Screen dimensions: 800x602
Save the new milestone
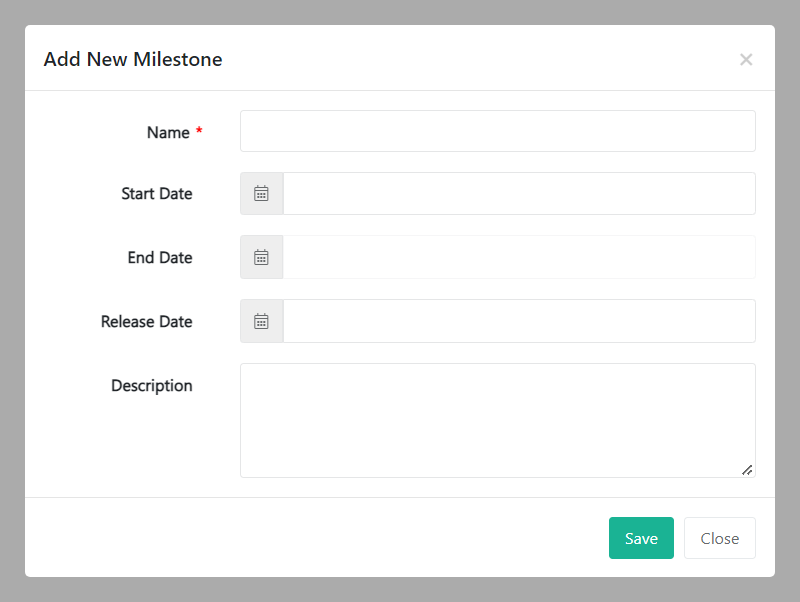pyautogui.click(x=641, y=538)
